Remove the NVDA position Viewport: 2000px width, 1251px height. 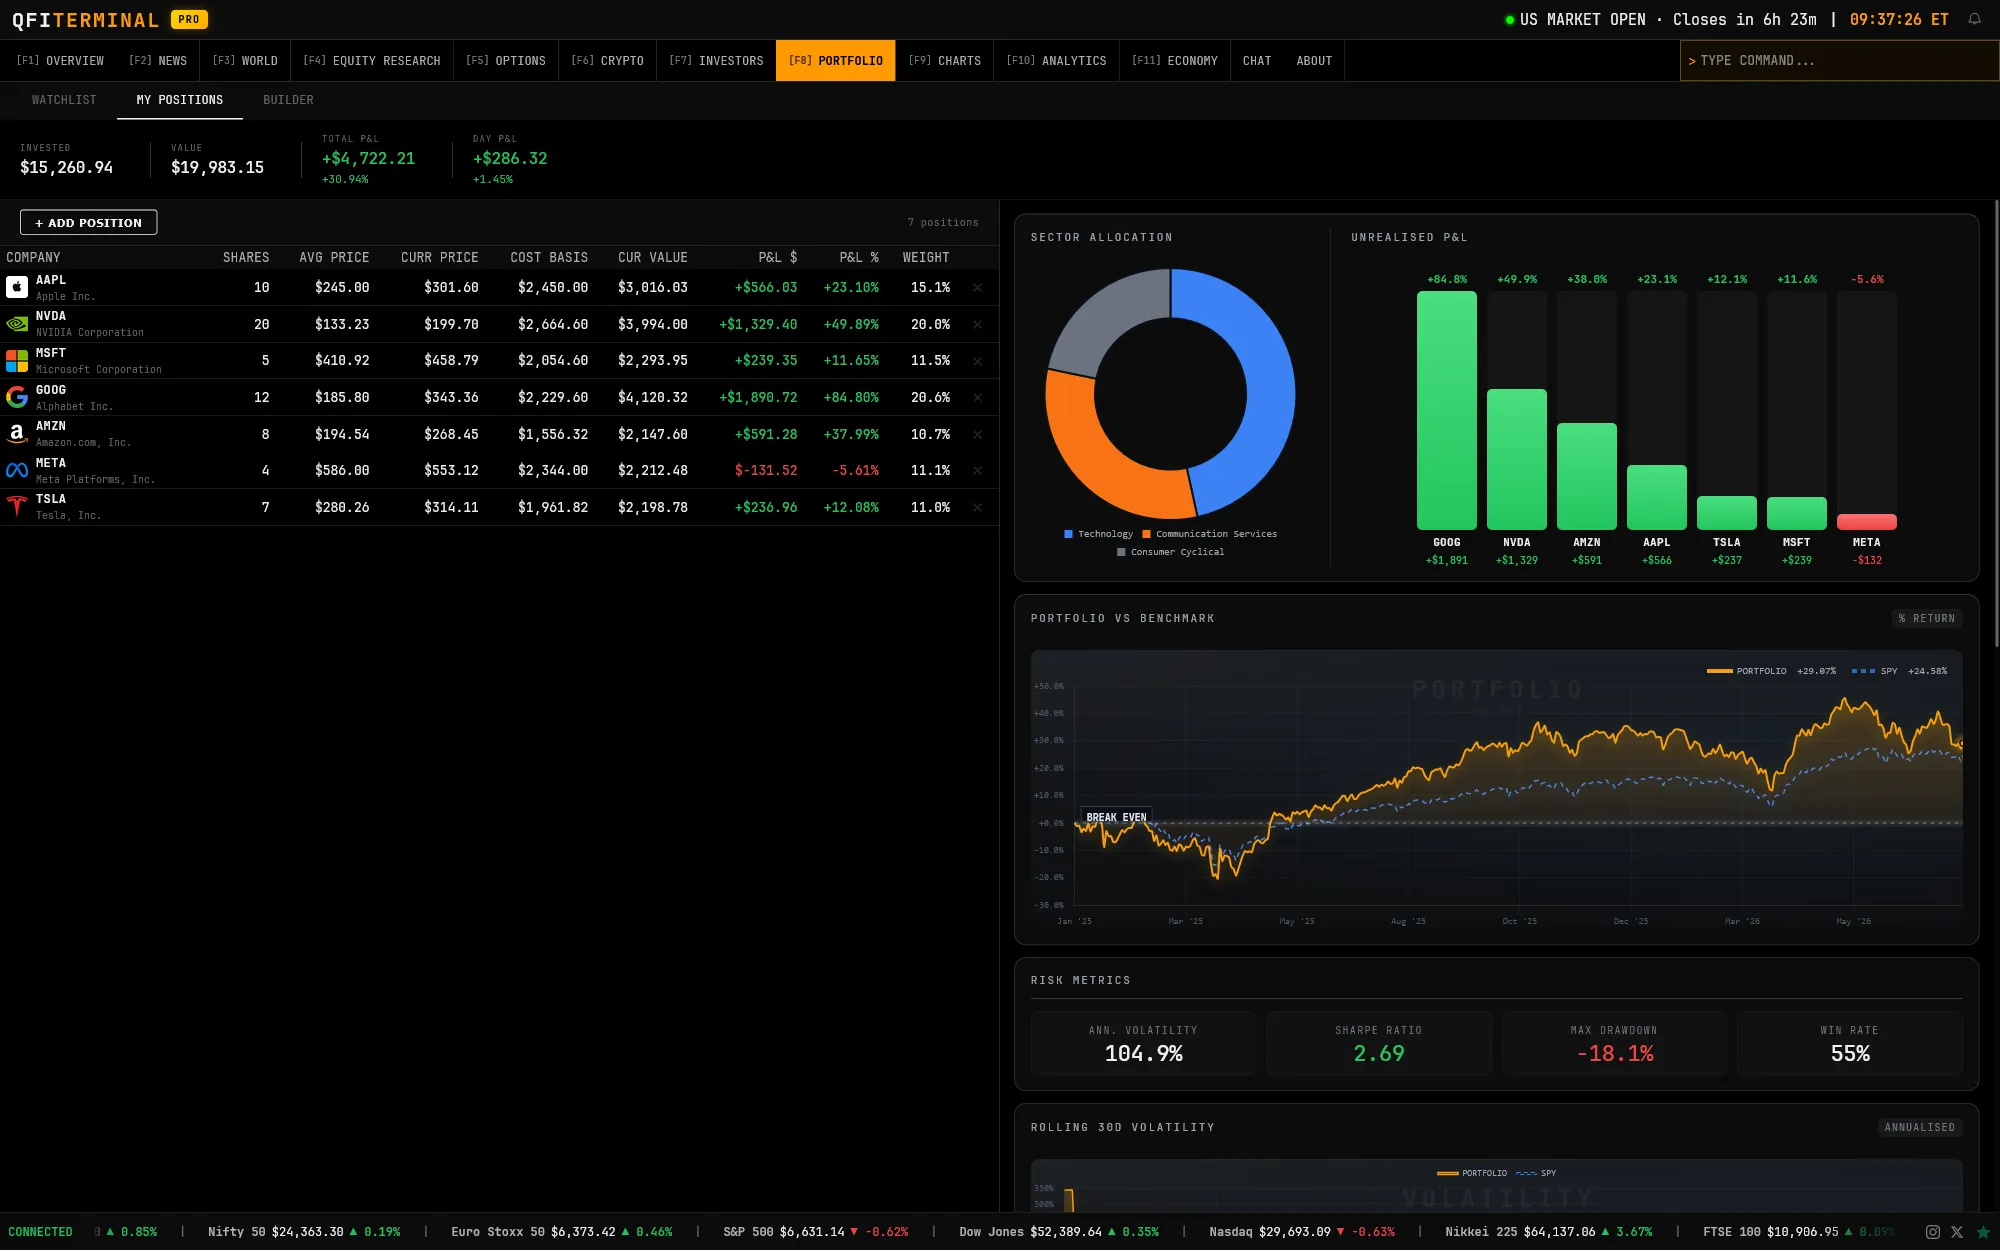tap(977, 324)
